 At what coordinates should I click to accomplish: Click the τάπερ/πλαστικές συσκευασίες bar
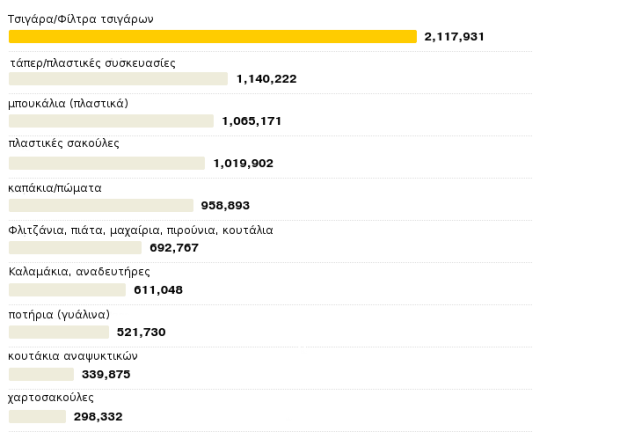click(118, 79)
